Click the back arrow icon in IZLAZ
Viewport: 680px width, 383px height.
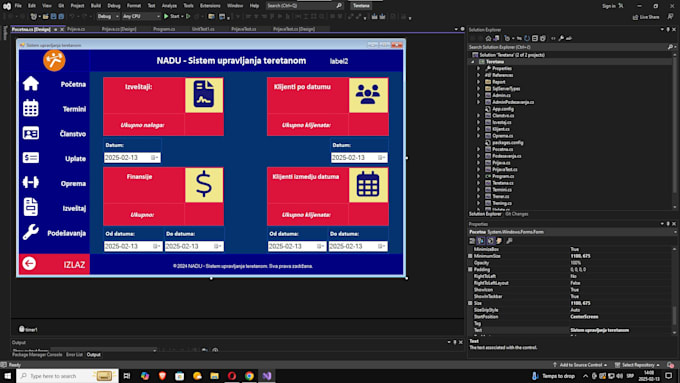click(29, 263)
